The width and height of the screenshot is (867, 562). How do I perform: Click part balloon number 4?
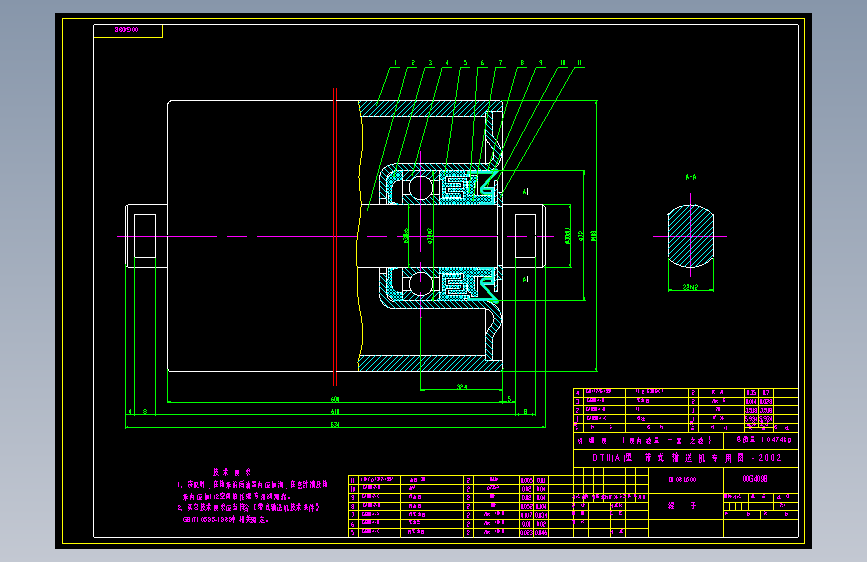(447, 63)
